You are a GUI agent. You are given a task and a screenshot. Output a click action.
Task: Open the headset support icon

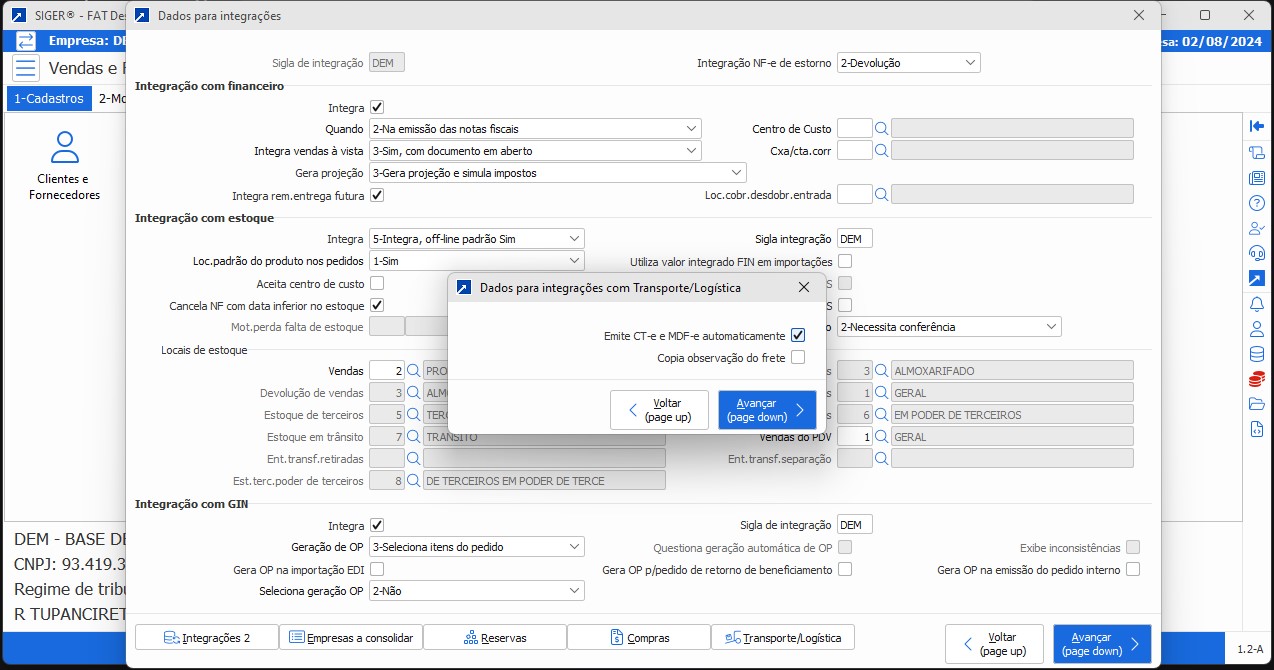[x=1257, y=253]
